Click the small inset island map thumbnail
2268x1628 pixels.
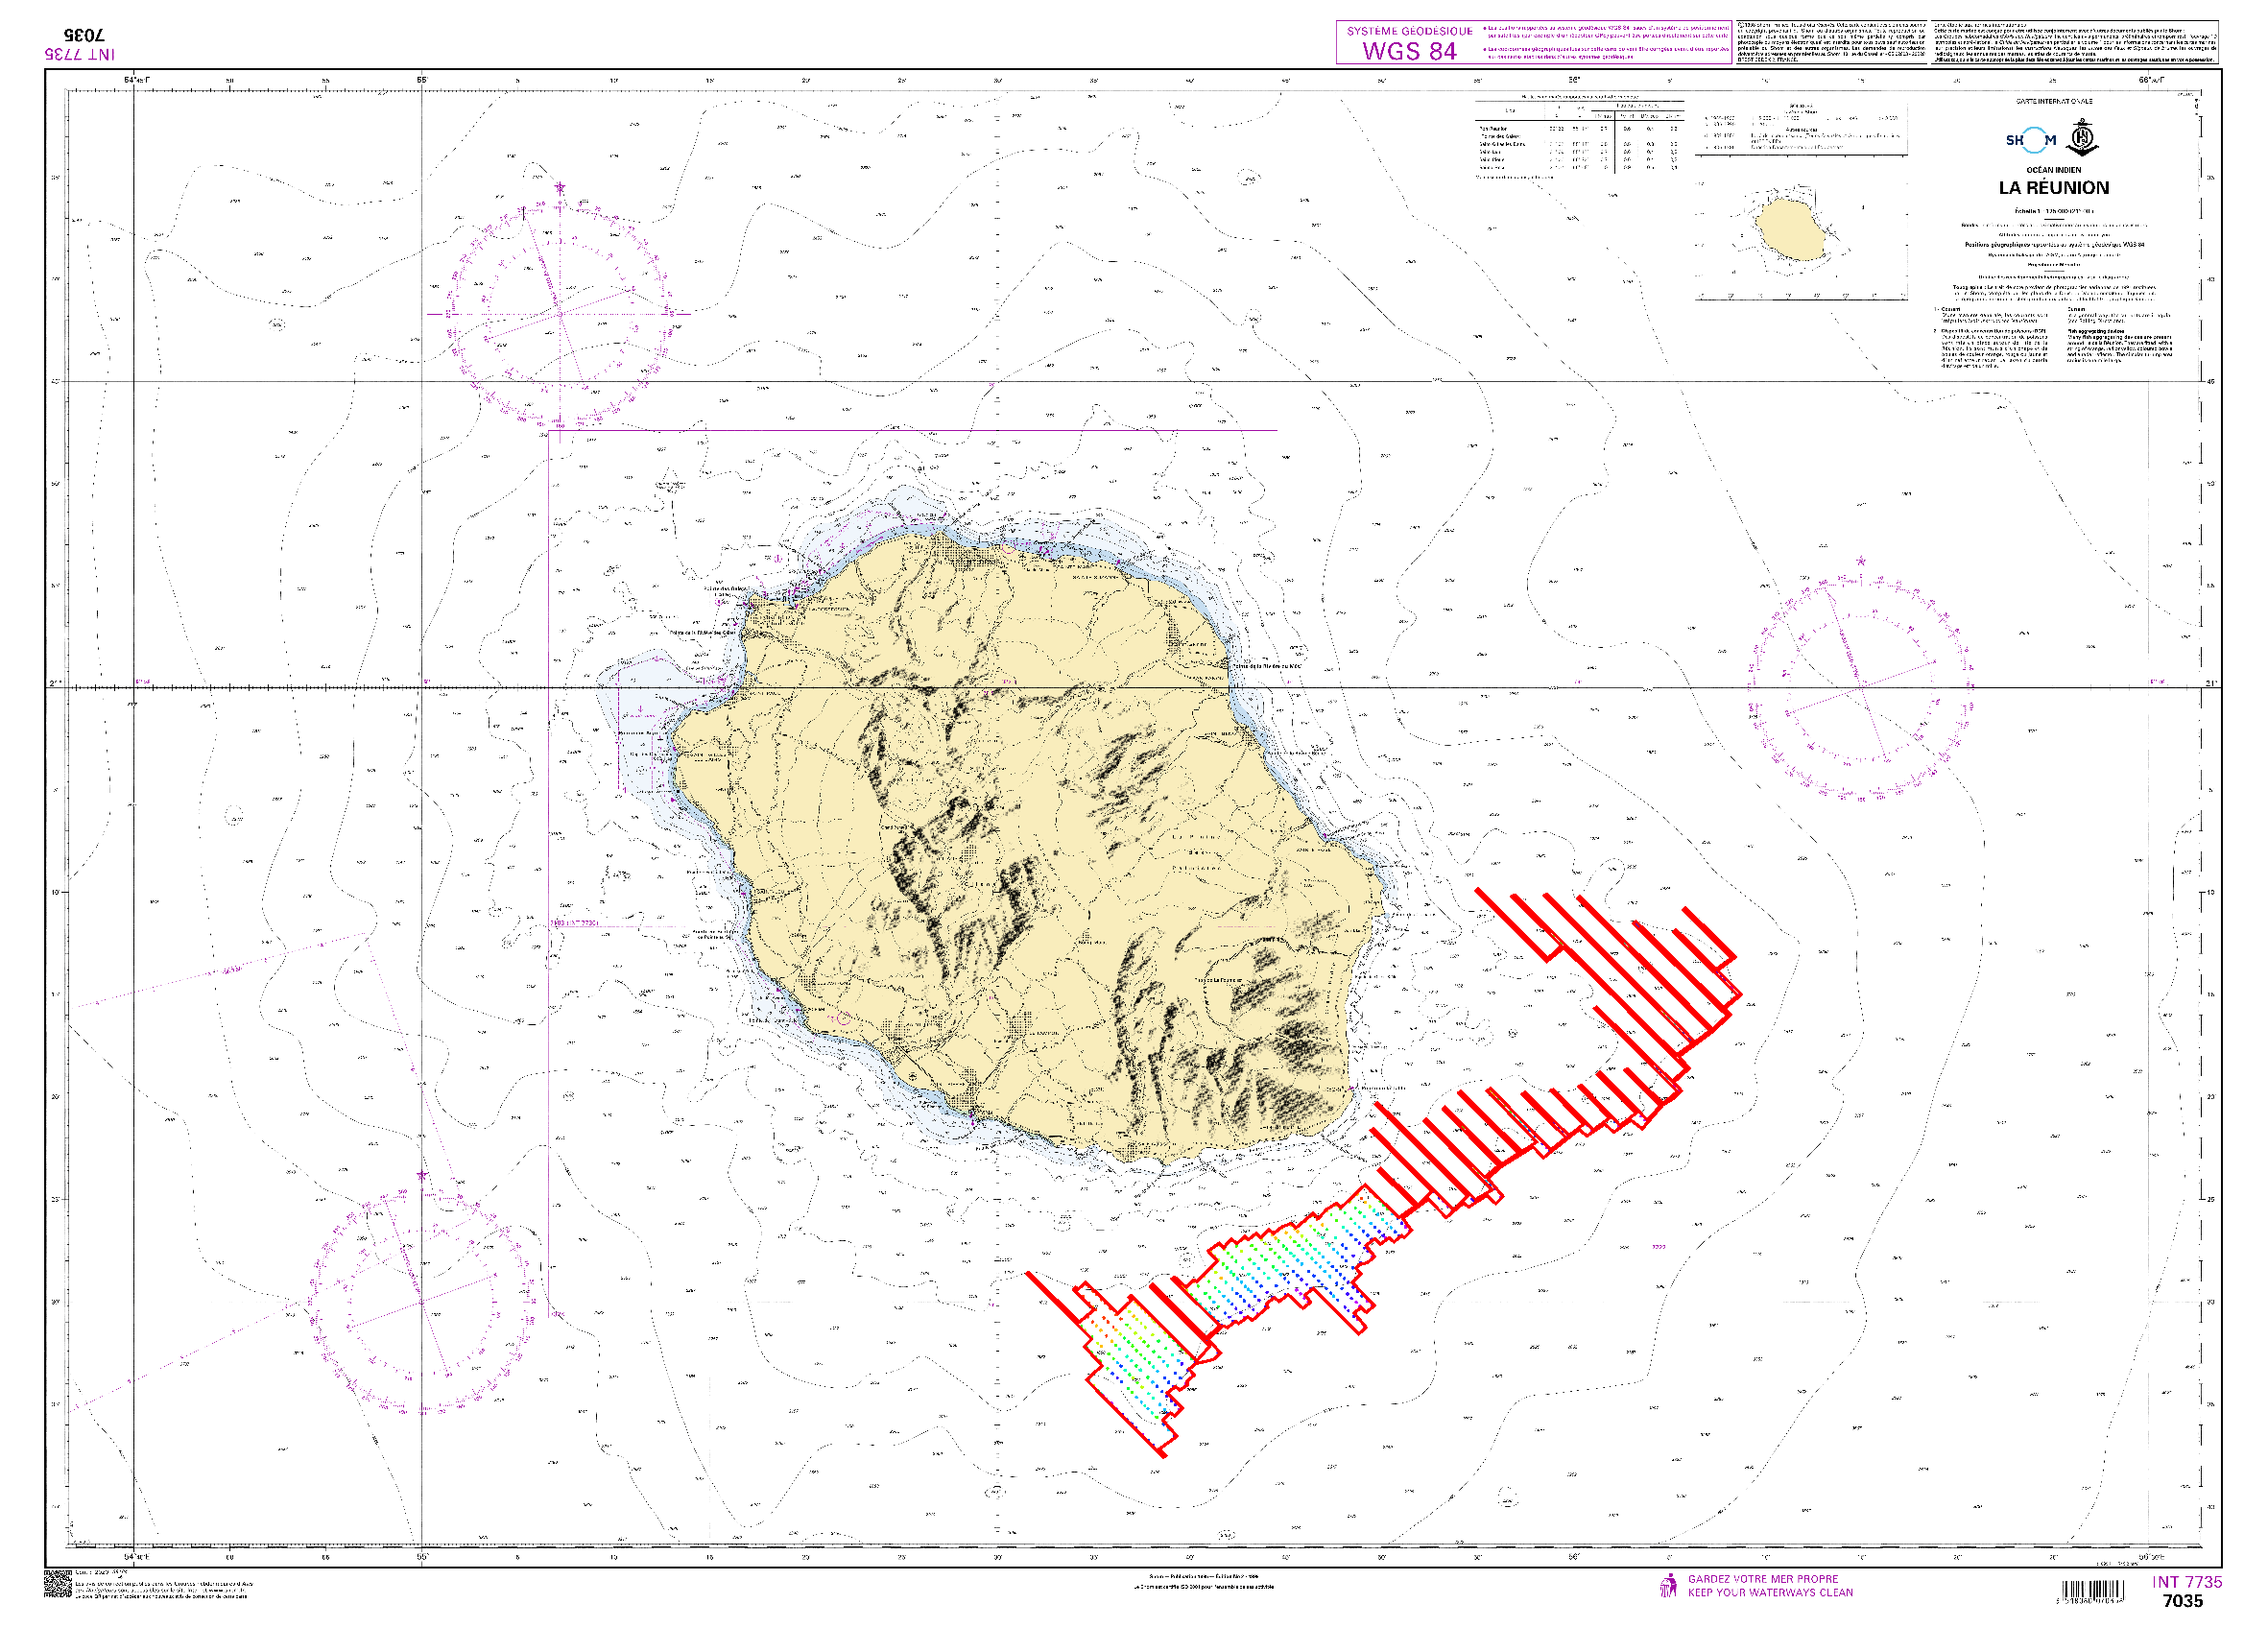click(1792, 232)
